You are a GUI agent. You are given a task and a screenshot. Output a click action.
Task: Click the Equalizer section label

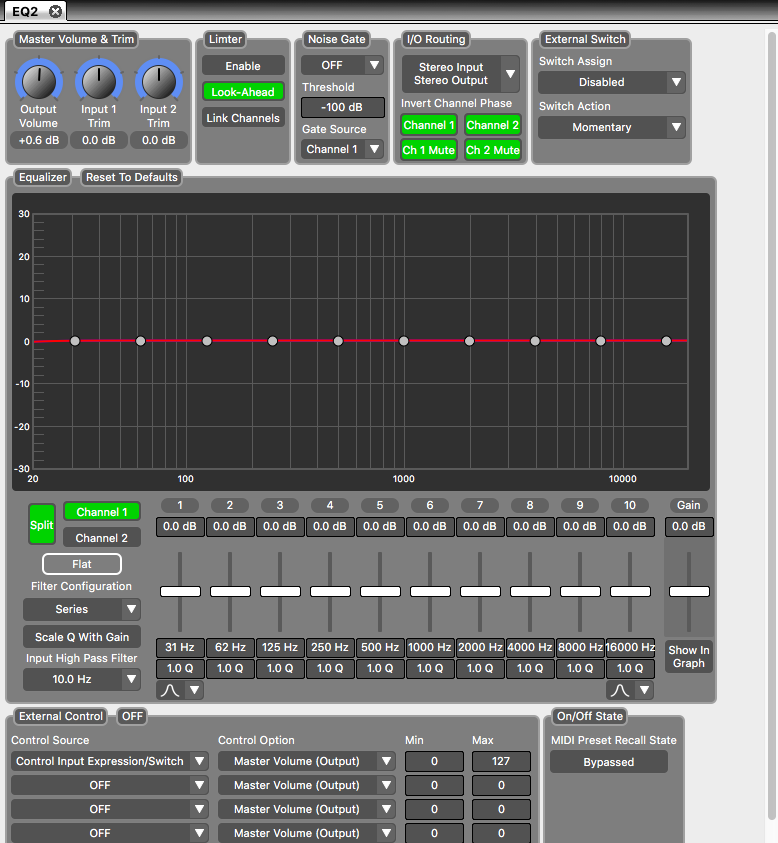click(x=43, y=177)
